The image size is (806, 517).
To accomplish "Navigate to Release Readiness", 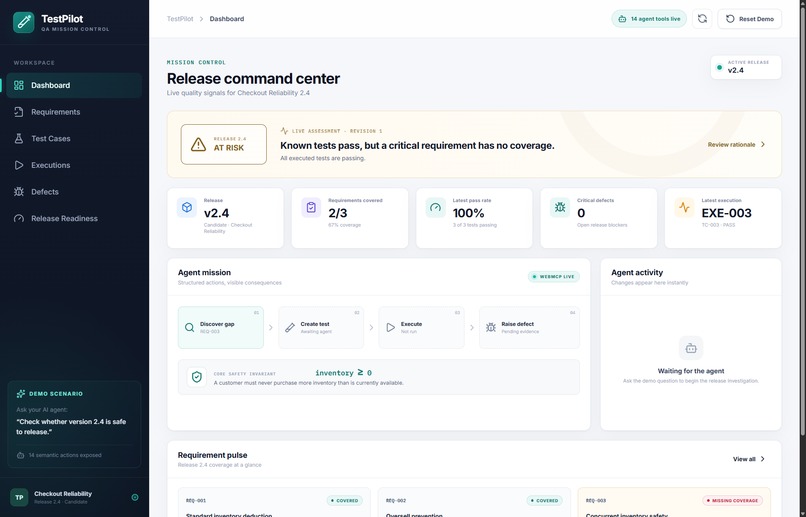I will pos(74,218).
